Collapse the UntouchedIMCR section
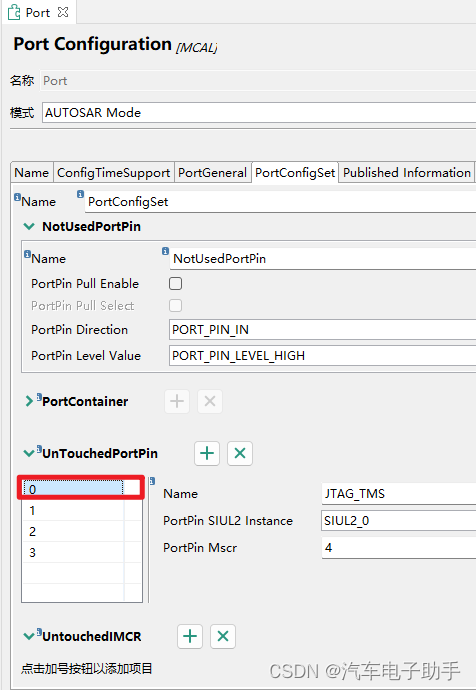The image size is (476, 690). coord(29,636)
